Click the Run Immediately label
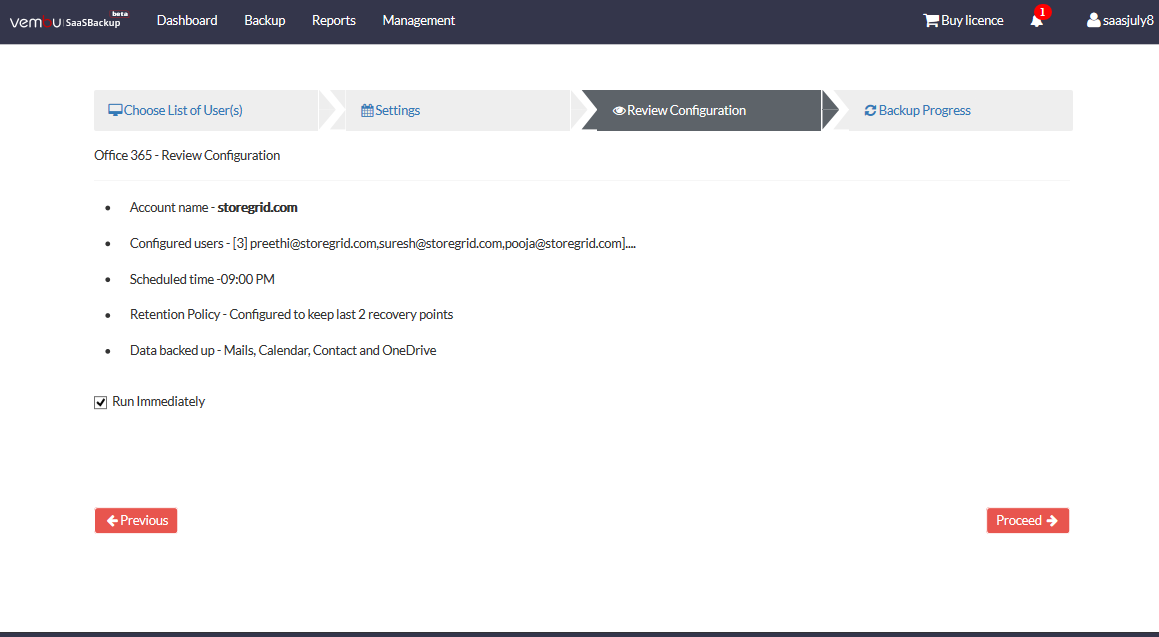 pos(158,401)
